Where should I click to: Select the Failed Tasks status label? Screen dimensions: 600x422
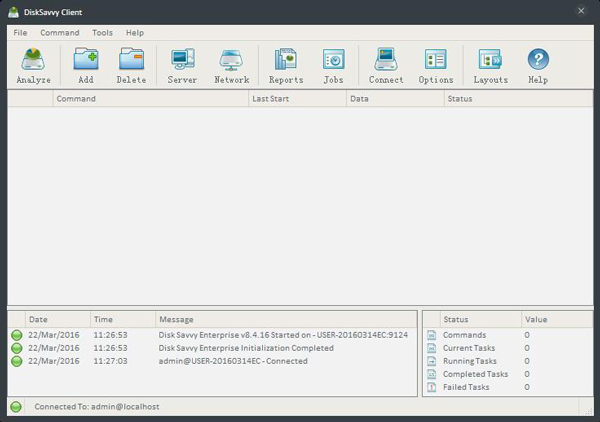coord(466,387)
